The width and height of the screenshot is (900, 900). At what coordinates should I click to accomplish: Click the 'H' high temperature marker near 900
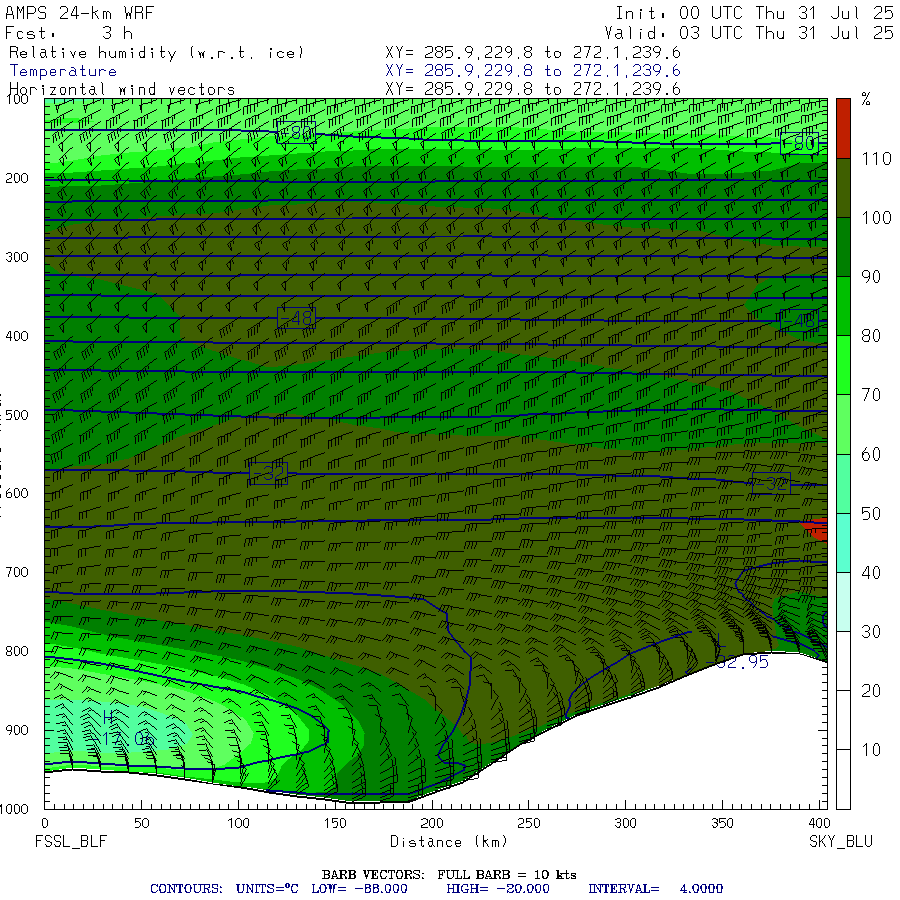pos(108,717)
